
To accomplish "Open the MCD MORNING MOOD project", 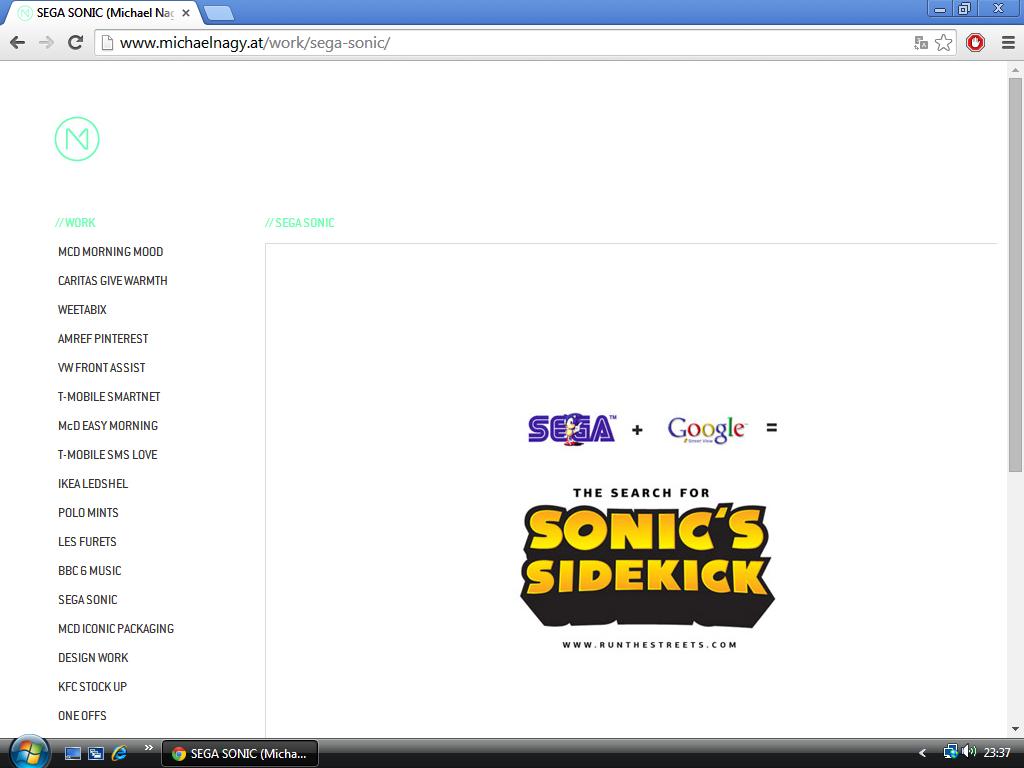I will (110, 252).
